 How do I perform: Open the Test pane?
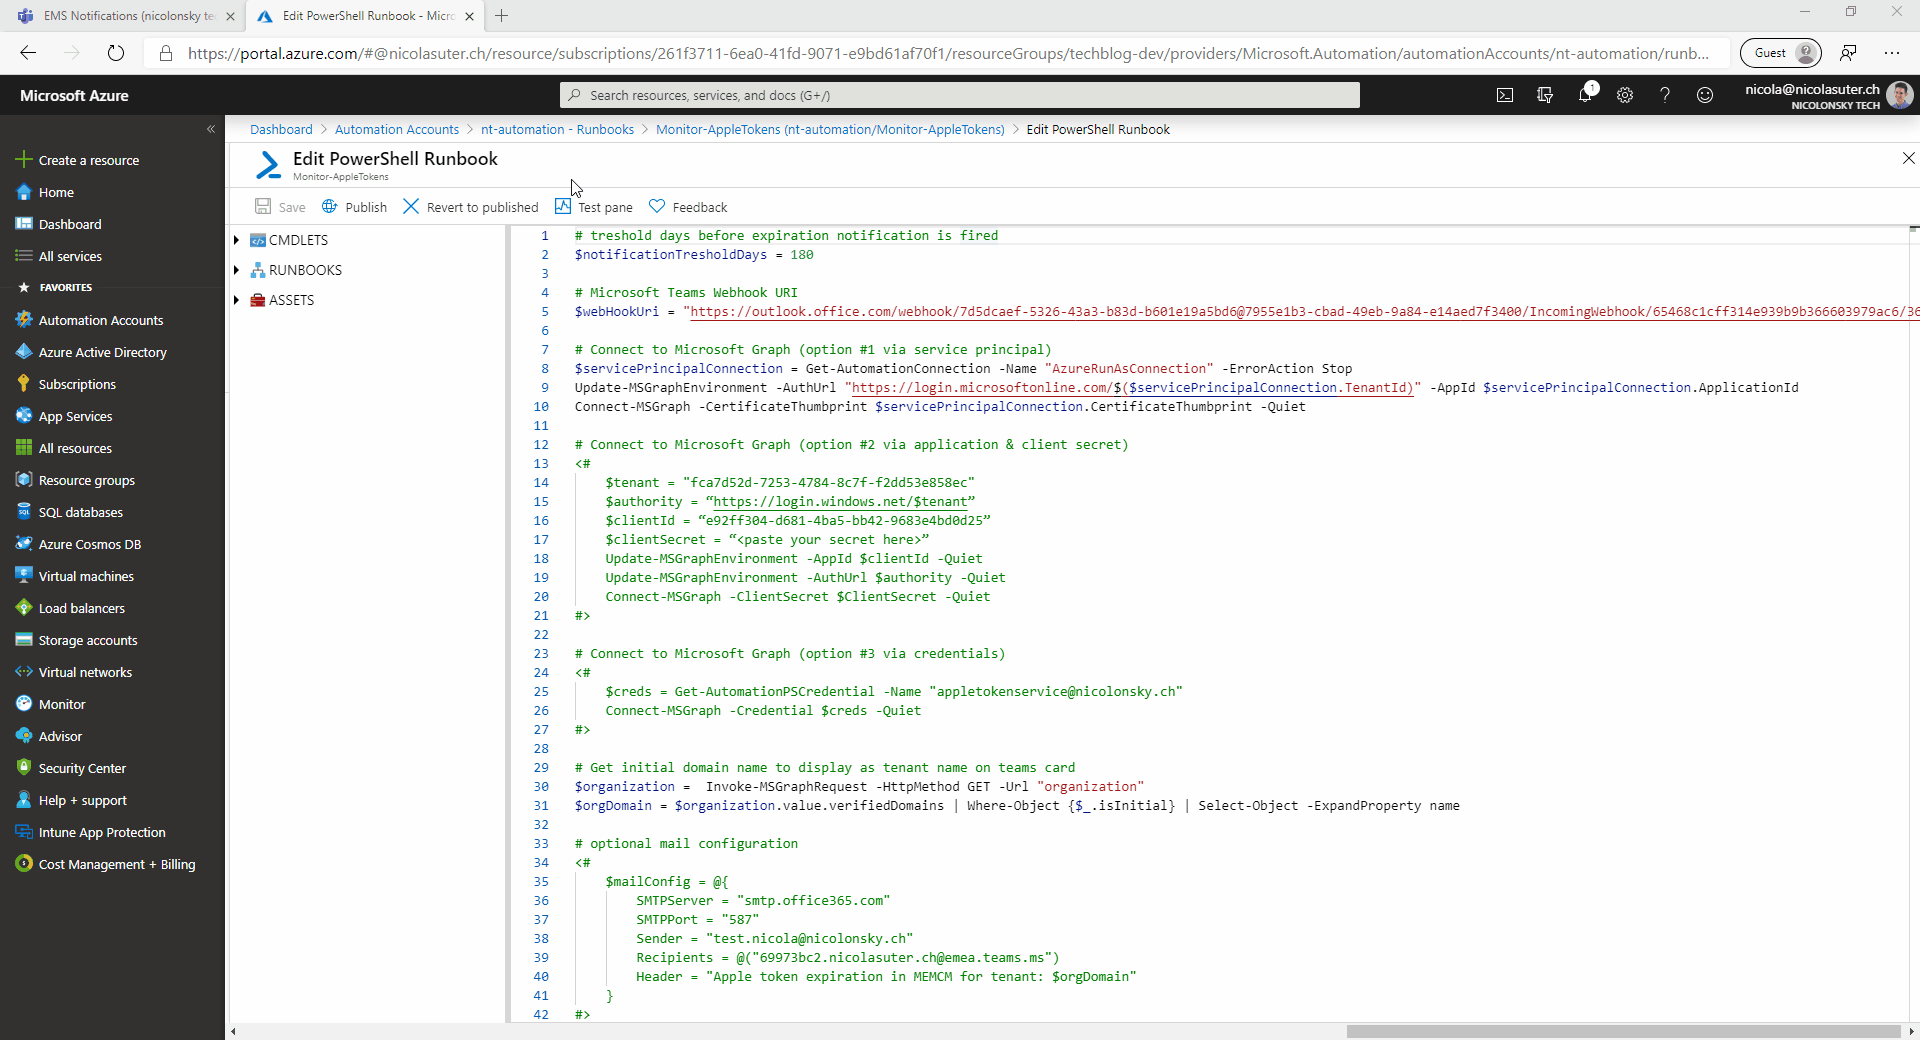click(594, 207)
